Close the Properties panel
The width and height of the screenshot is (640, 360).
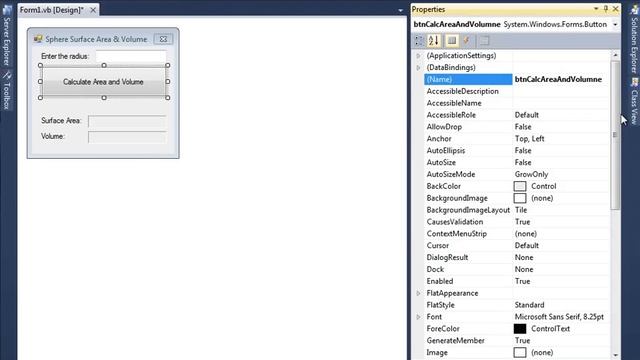(616, 9)
